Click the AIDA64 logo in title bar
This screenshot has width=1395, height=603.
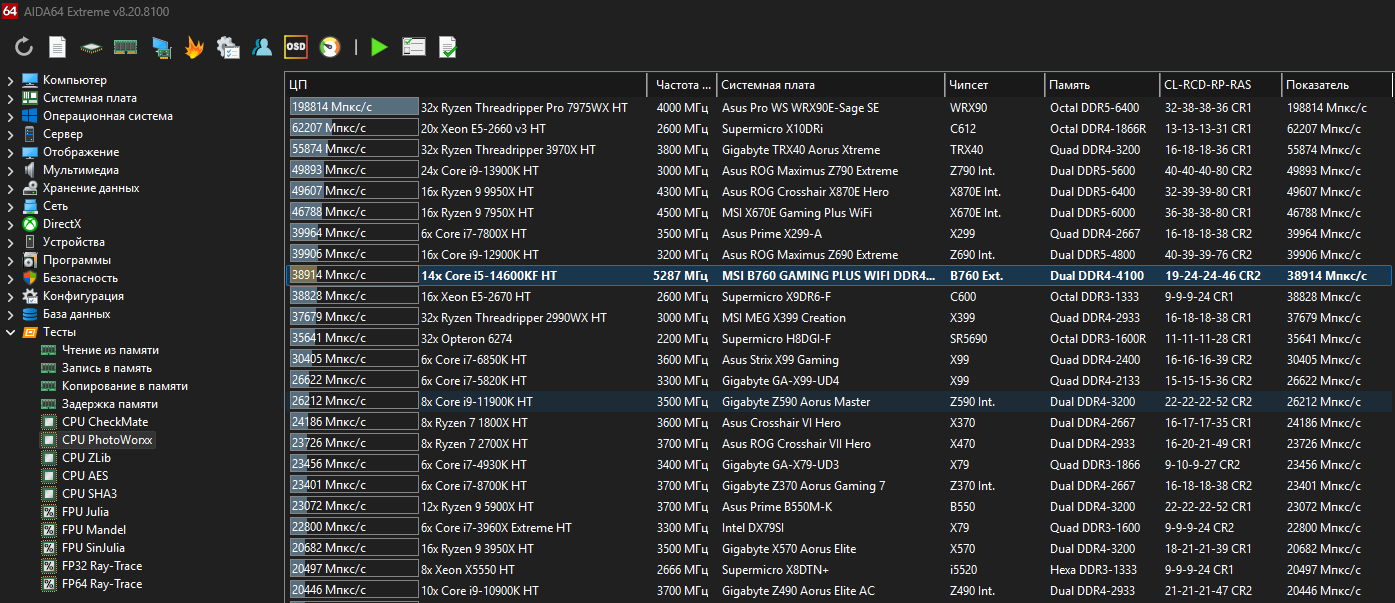pyautogui.click(x=12, y=11)
